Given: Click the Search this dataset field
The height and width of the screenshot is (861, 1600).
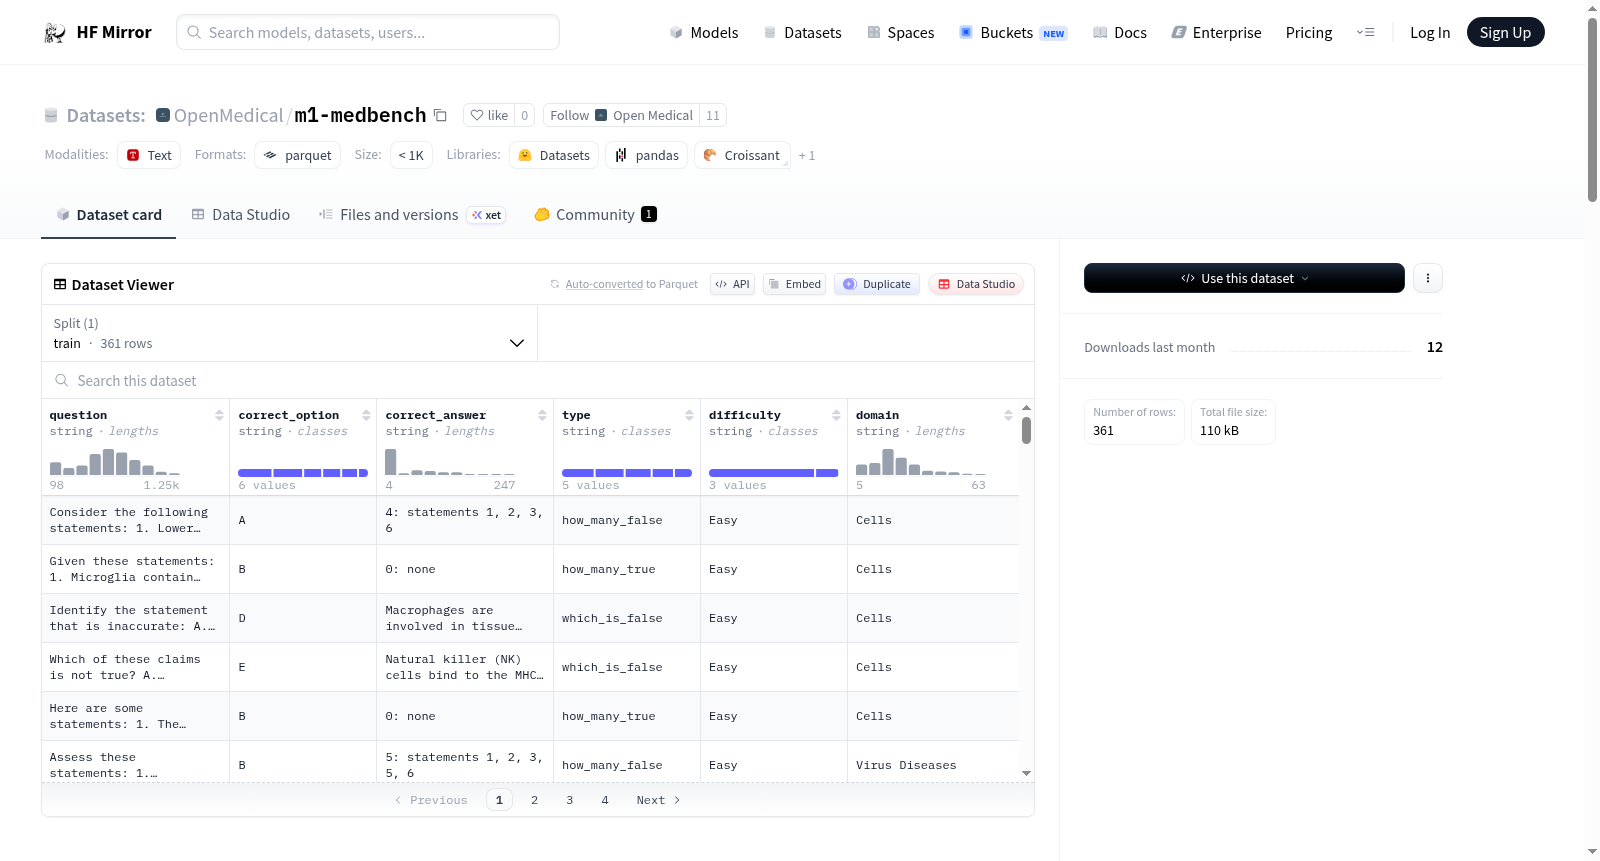Looking at the screenshot, I should 538,380.
